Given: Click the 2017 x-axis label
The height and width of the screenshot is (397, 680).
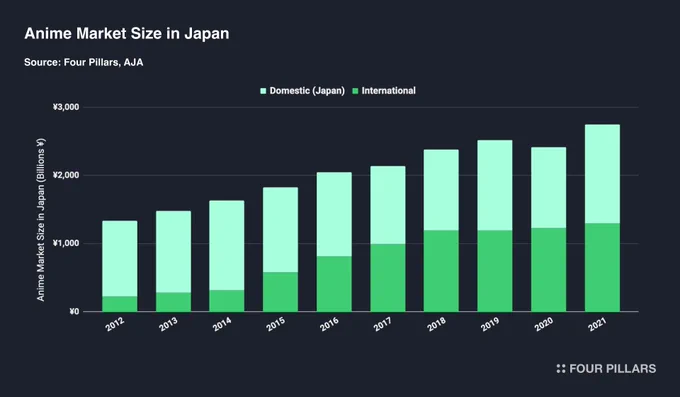Looking at the screenshot, I should click(x=383, y=324).
